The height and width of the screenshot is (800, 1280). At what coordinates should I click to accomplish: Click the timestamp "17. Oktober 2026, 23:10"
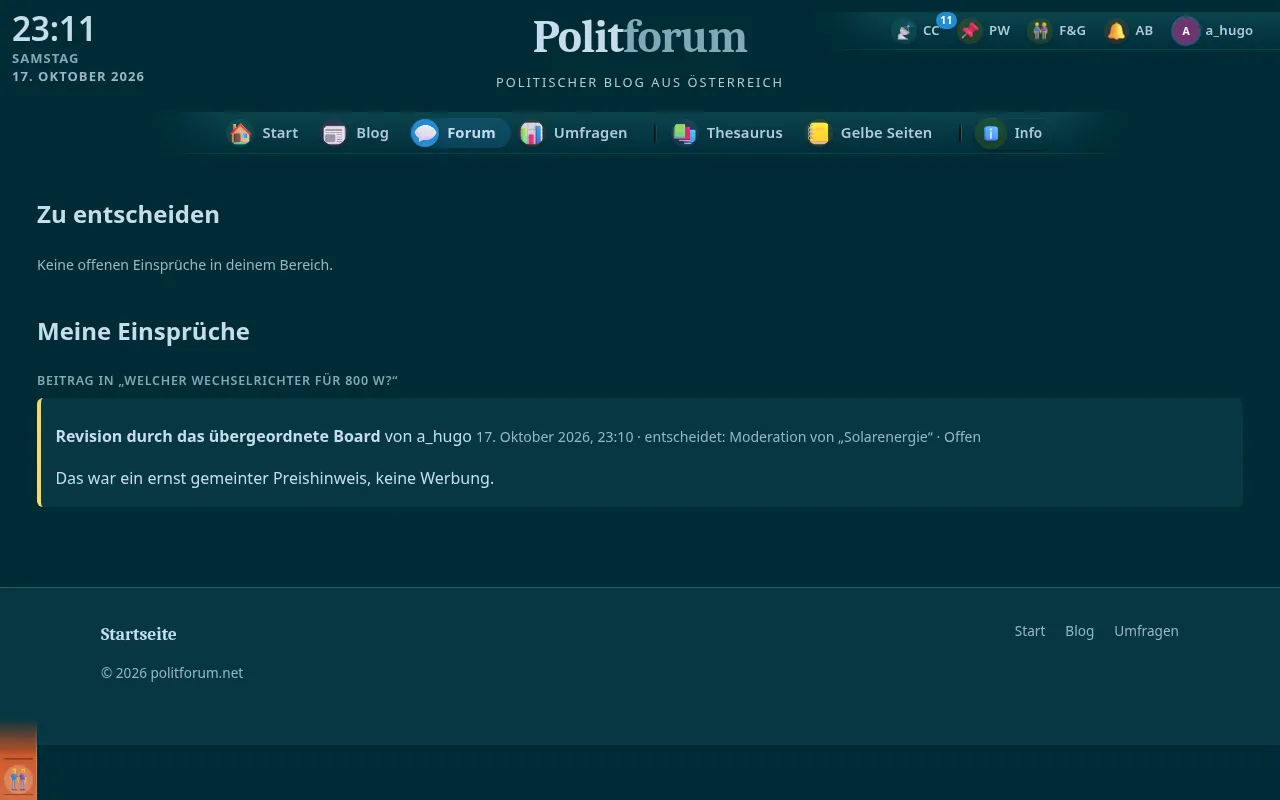tap(555, 437)
